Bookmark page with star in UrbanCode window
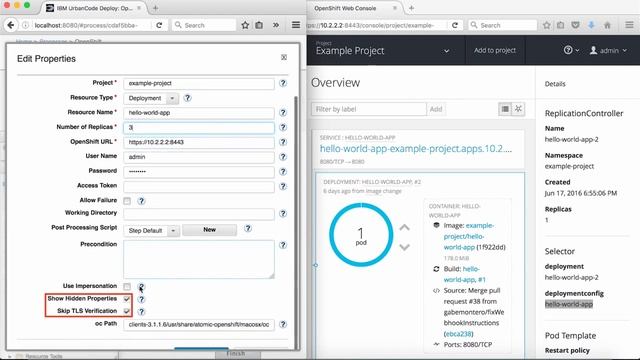 (x=245, y=25)
